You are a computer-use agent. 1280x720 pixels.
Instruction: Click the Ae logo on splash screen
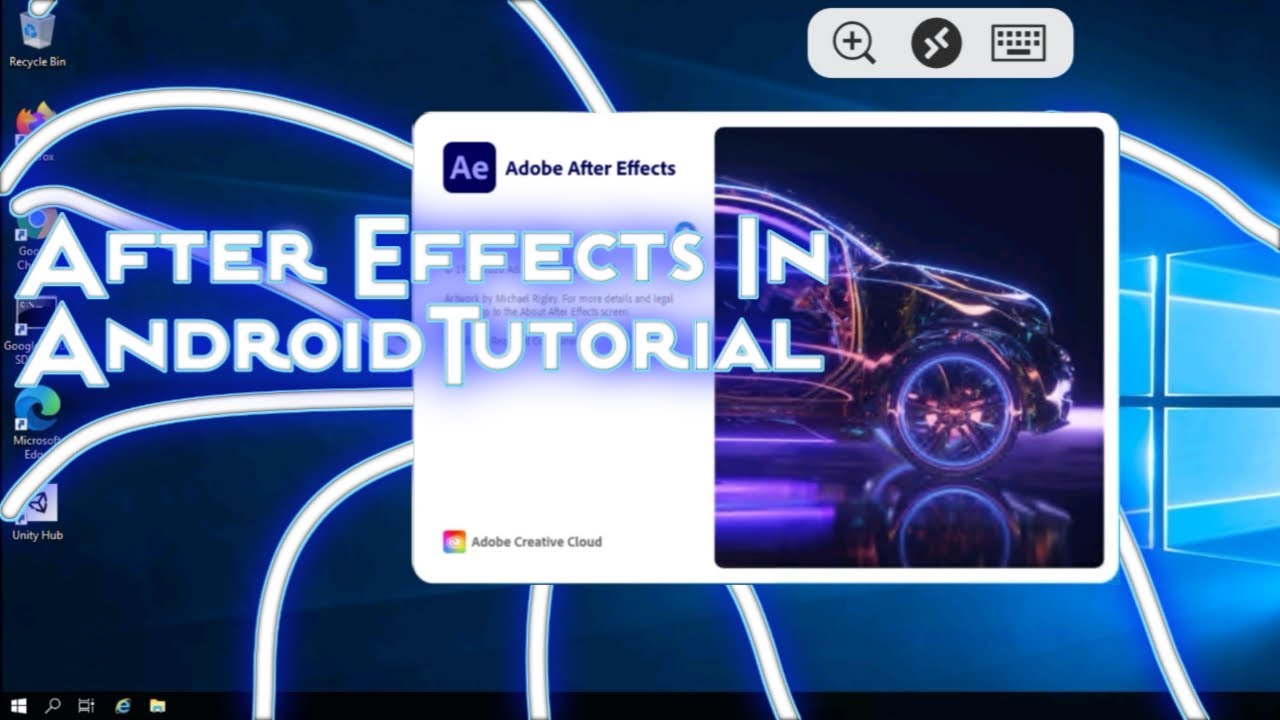[x=469, y=168]
